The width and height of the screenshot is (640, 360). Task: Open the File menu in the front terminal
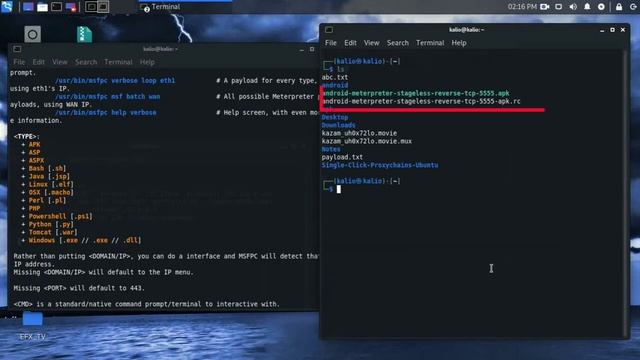(x=331, y=43)
